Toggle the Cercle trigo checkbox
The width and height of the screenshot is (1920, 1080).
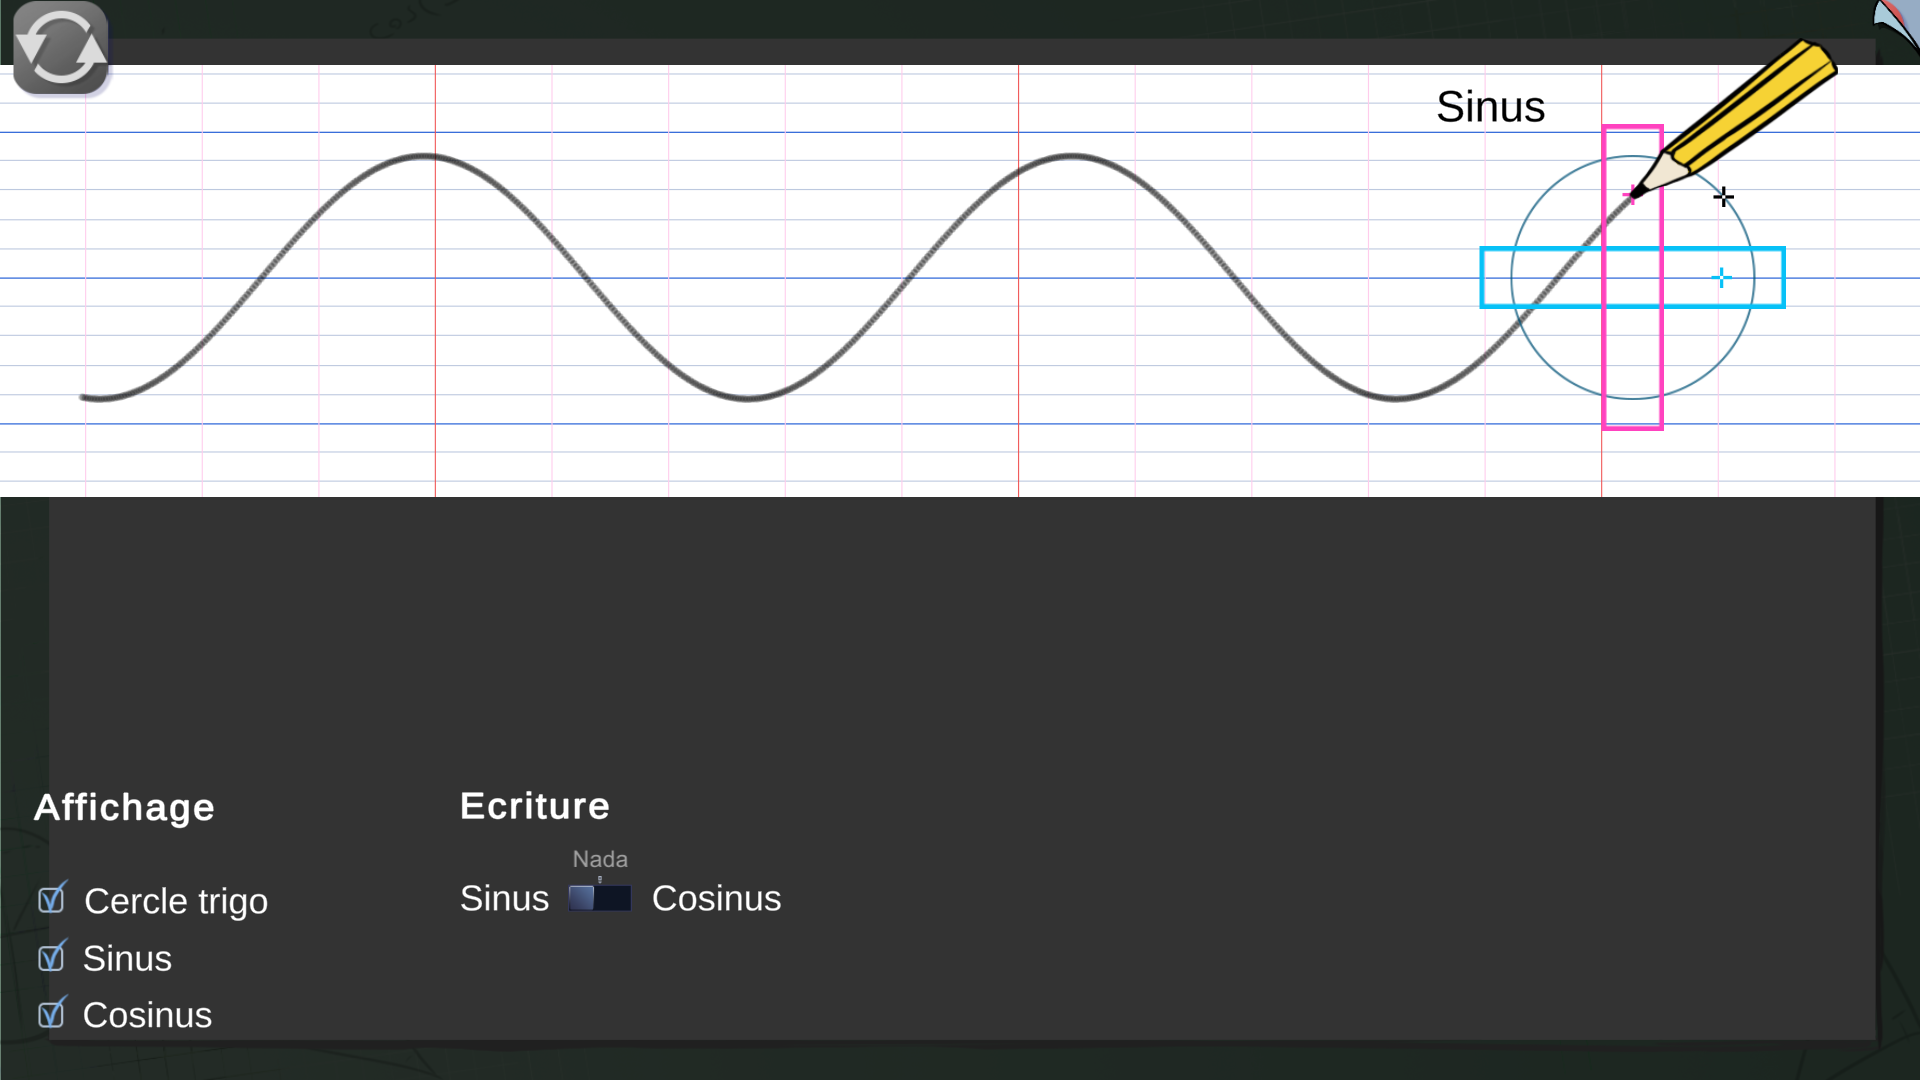click(x=51, y=900)
